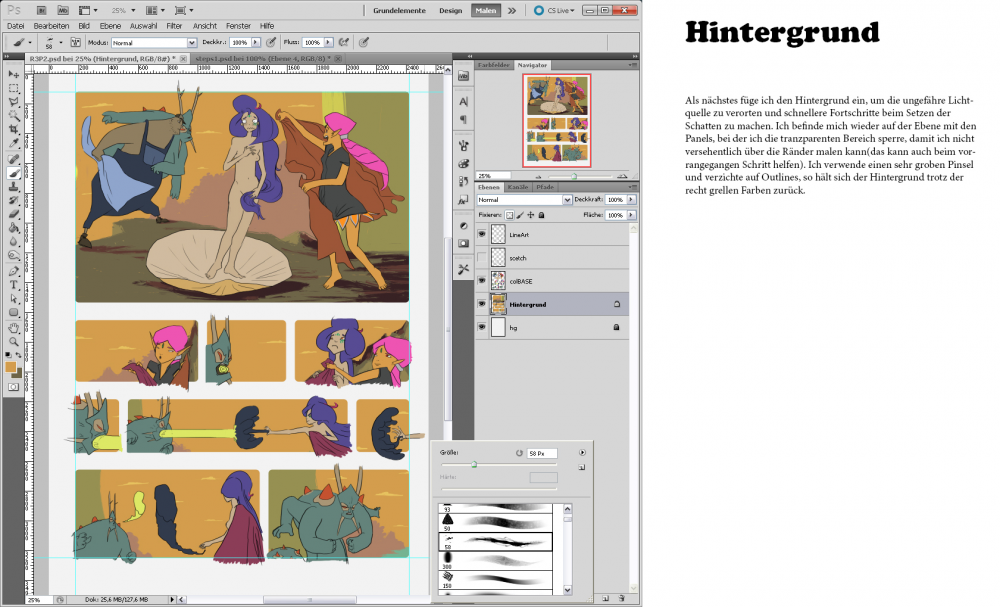1000x607 pixels.
Task: Toggle lock position in Fixieren
Action: point(531,215)
